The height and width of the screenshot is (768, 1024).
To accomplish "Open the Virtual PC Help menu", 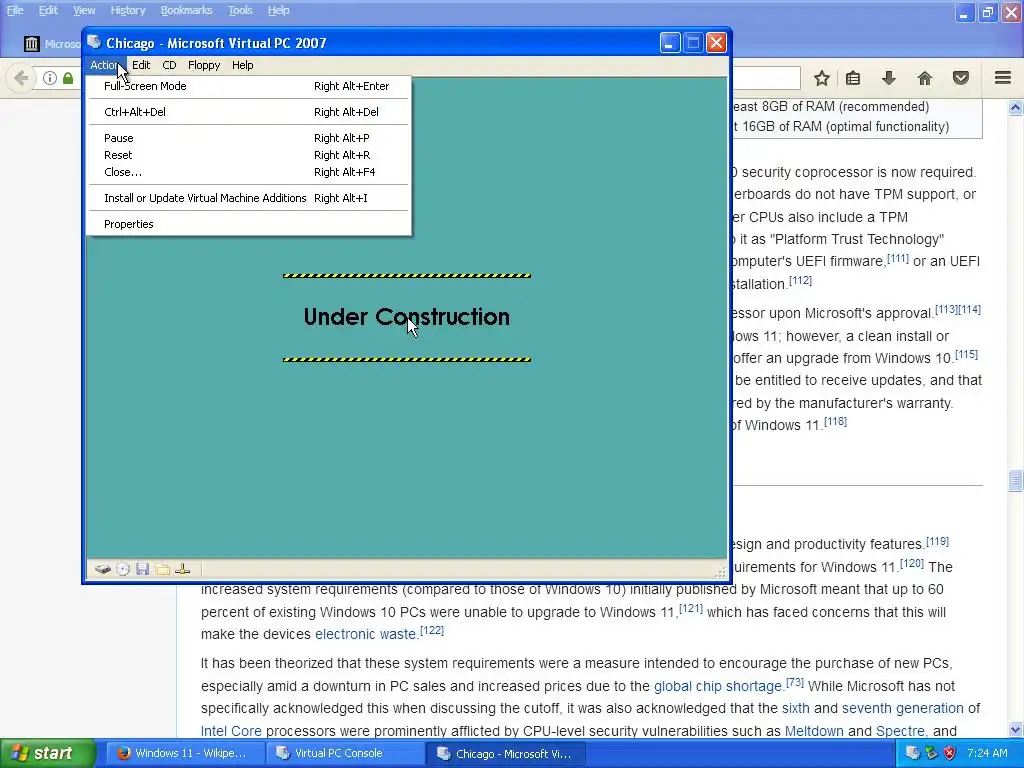I will click(x=242, y=65).
